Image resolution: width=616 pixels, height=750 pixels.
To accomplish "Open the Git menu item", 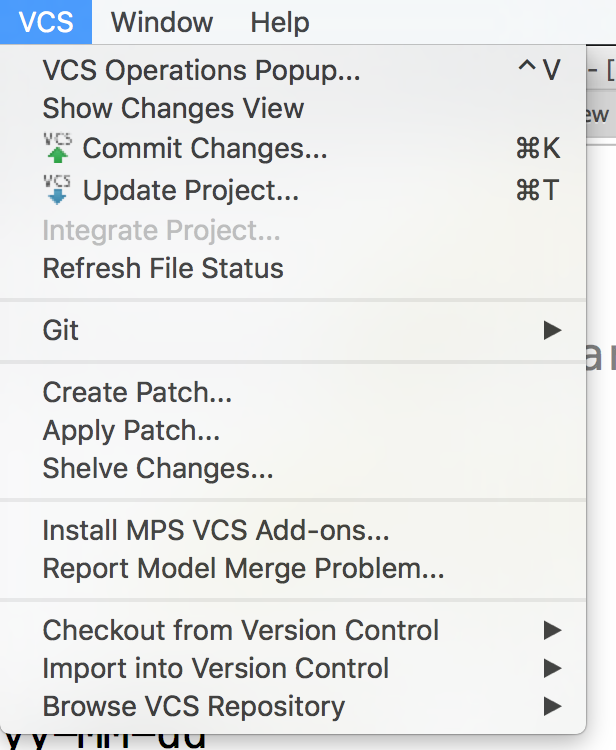I will coord(61,330).
